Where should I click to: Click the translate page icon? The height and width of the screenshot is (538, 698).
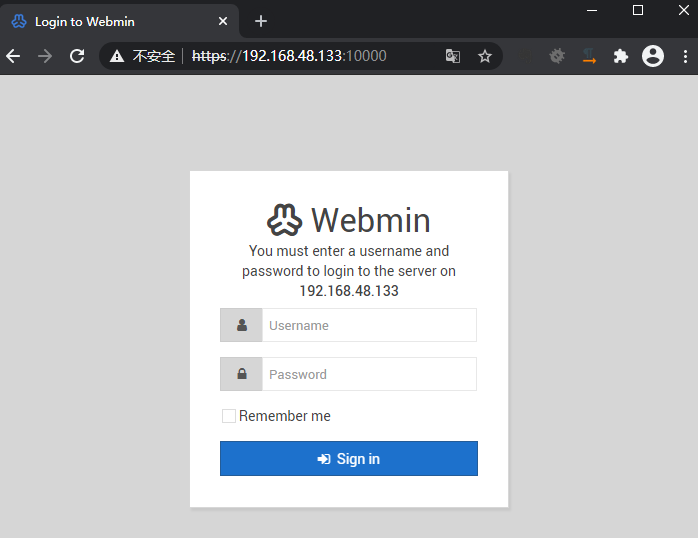tap(453, 56)
